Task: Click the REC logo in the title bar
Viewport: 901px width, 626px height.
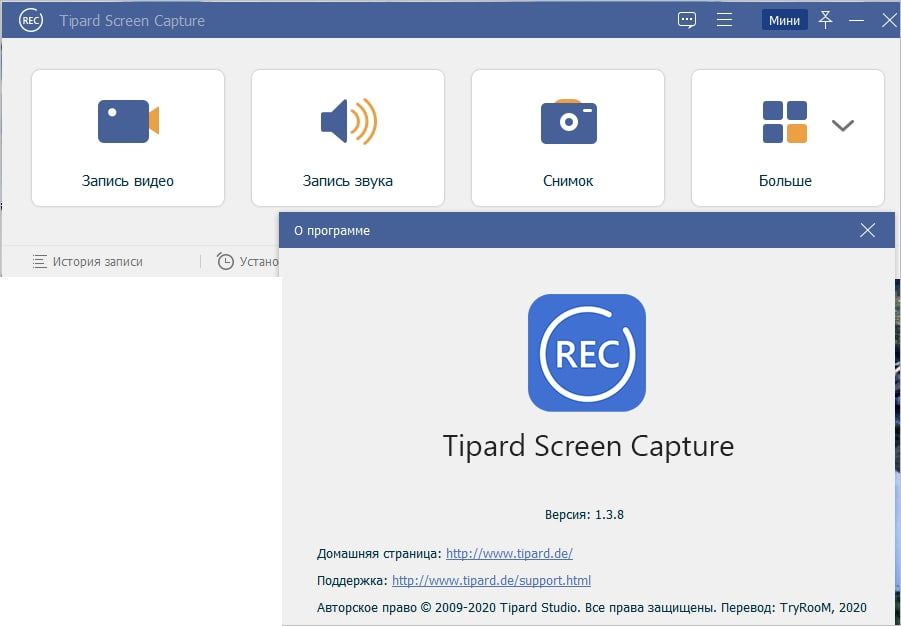Action: coord(30,21)
